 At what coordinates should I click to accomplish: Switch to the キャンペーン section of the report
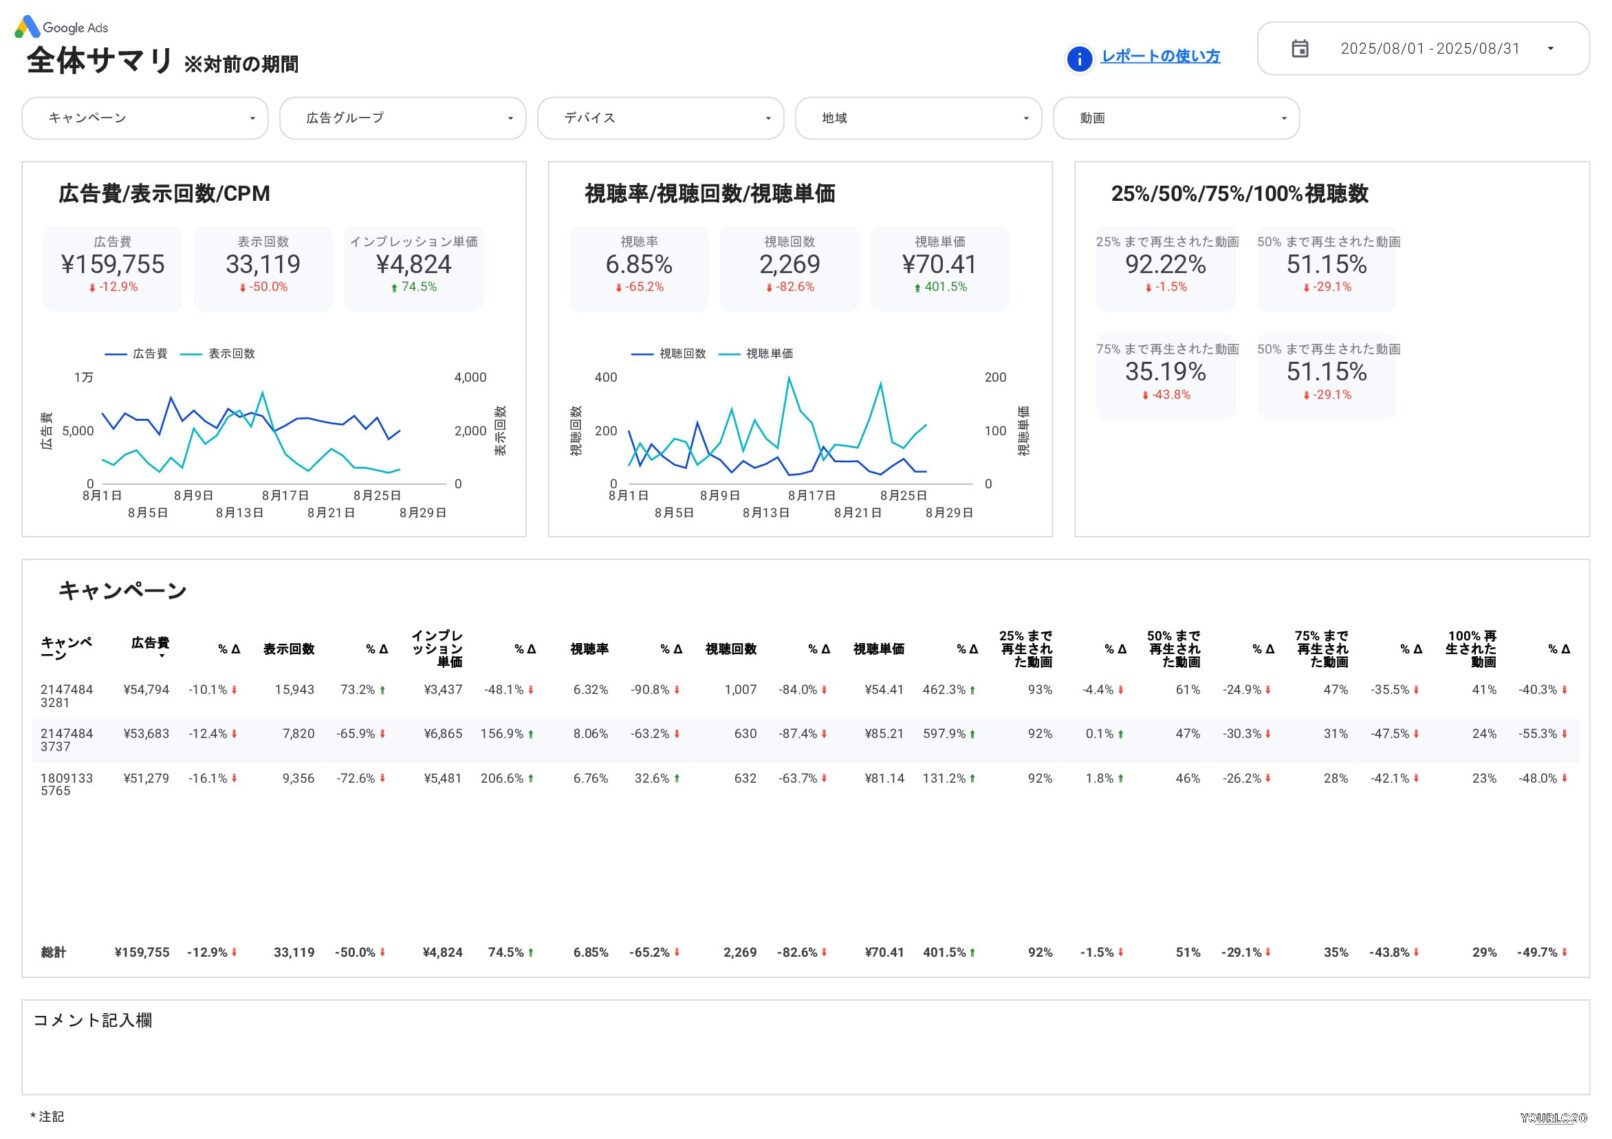[122, 590]
